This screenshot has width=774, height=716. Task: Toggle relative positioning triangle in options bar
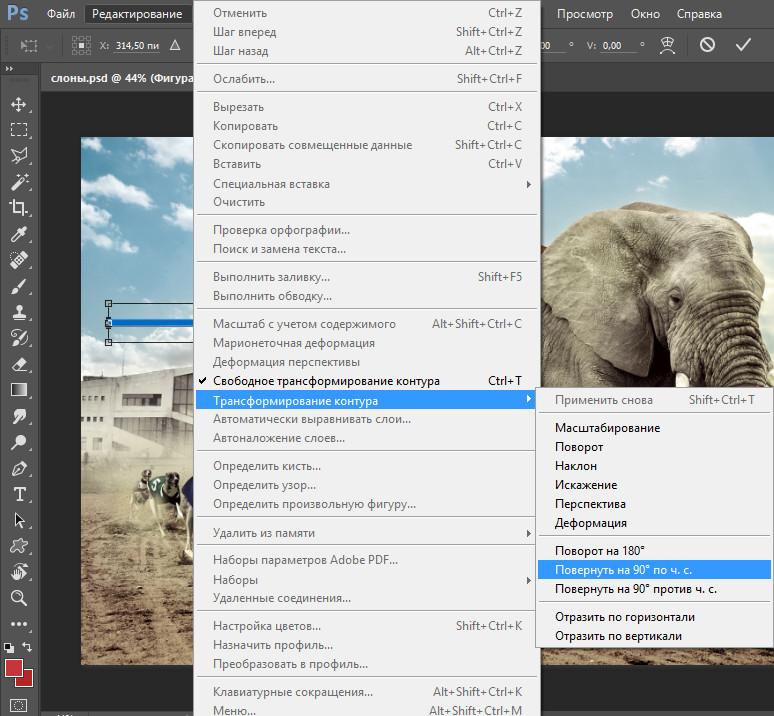tap(175, 45)
